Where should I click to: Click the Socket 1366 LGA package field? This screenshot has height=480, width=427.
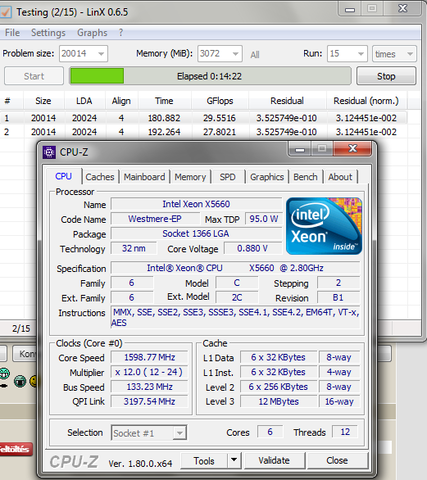pyautogui.click(x=196, y=234)
